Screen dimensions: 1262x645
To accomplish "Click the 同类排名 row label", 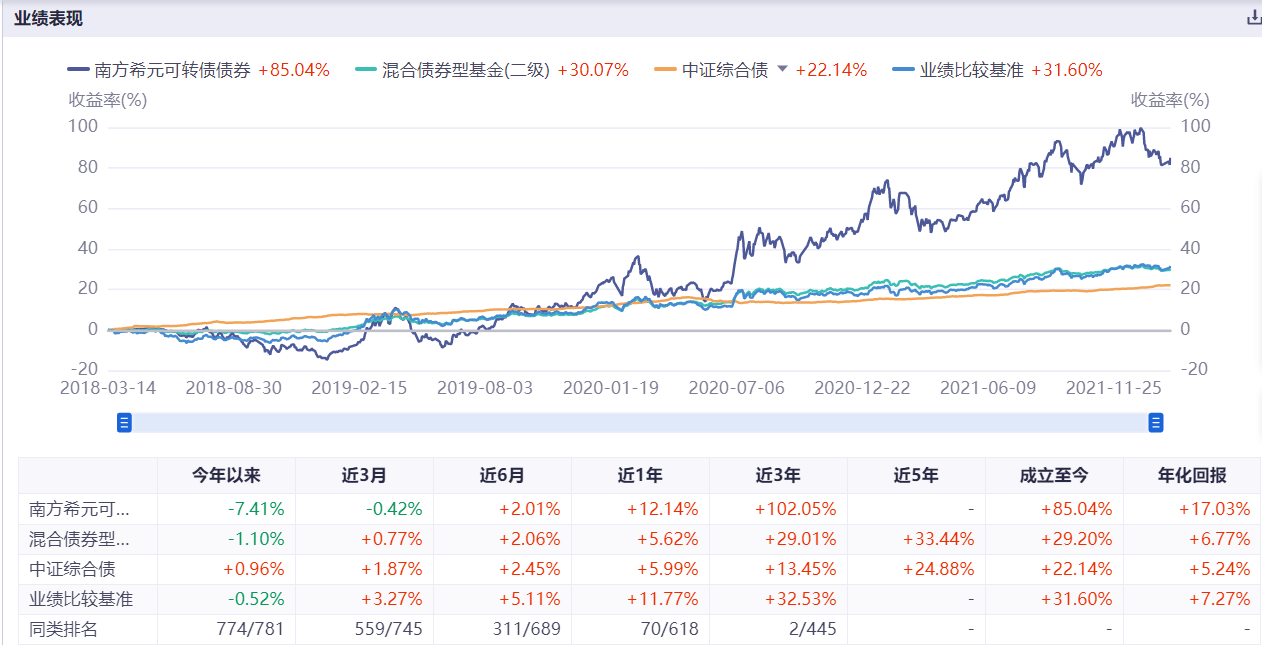I will tap(62, 630).
